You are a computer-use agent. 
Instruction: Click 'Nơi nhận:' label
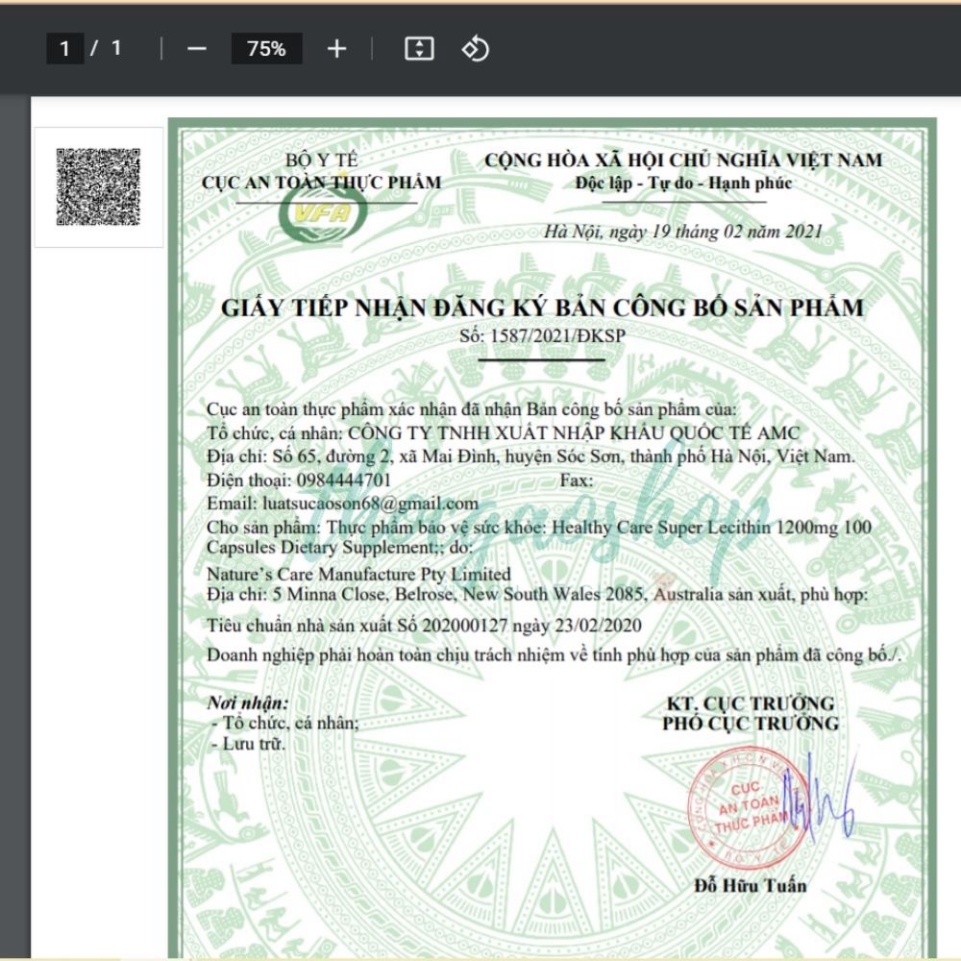tap(248, 702)
